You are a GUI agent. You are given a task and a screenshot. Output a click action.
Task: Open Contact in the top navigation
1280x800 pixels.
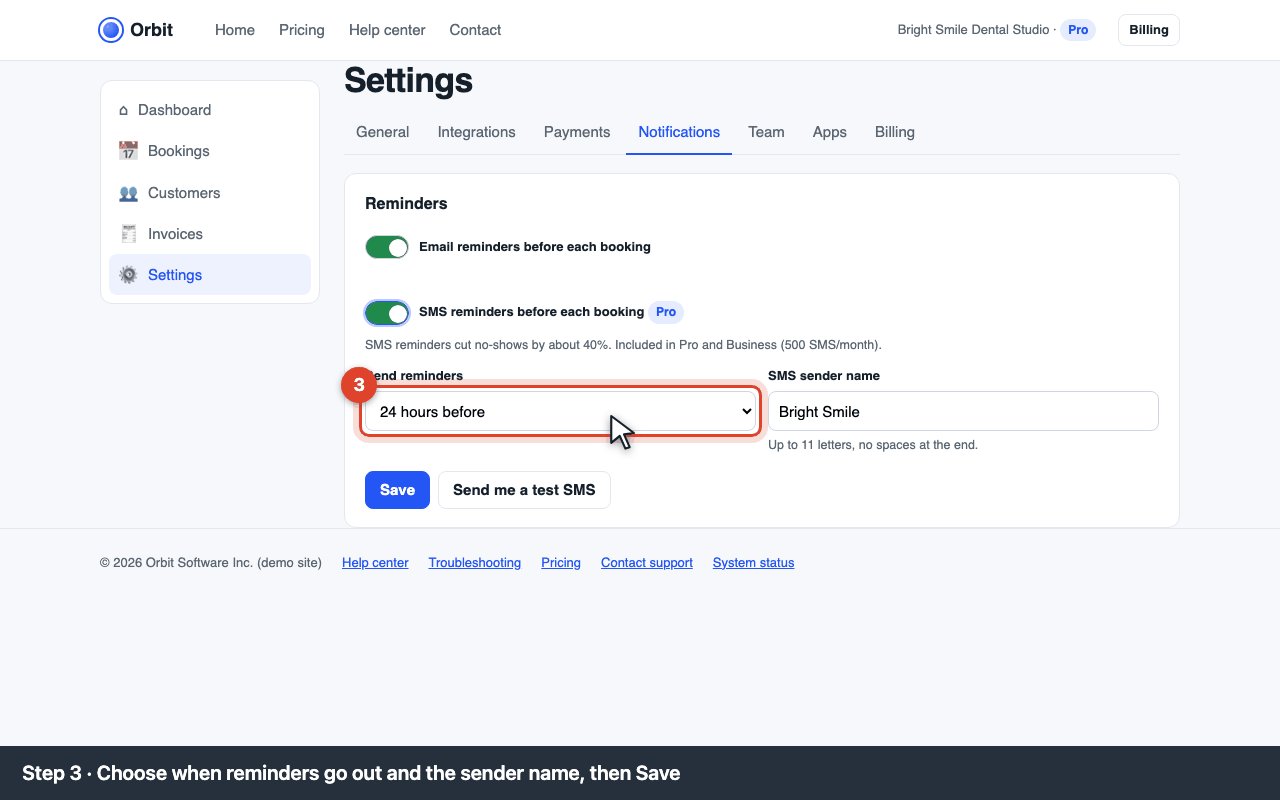(475, 30)
